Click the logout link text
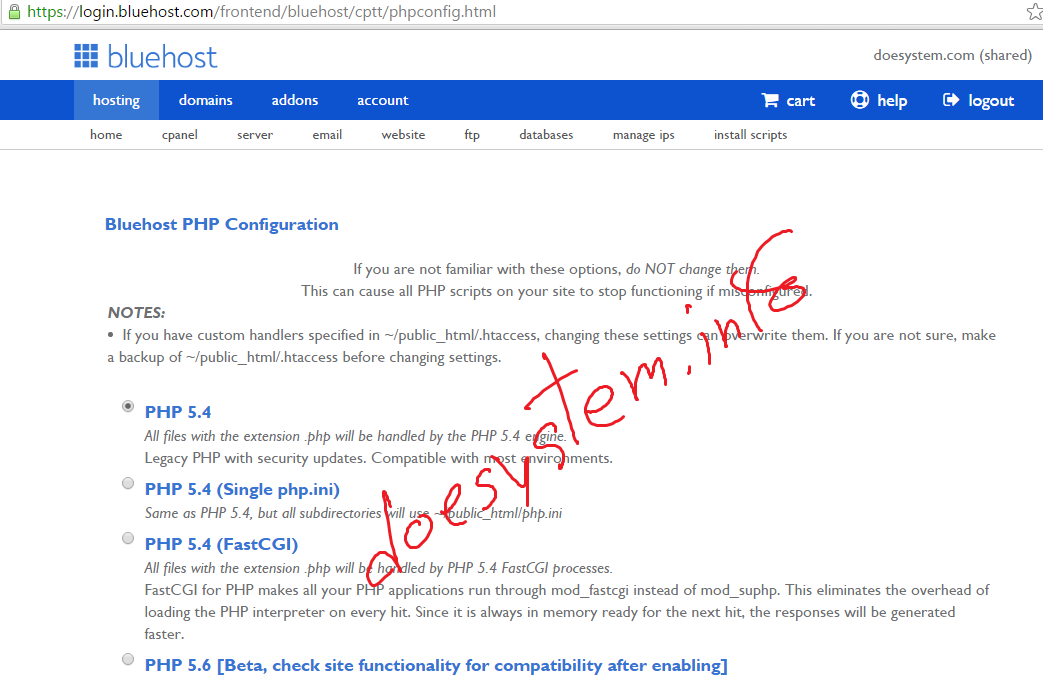This screenshot has width=1043, height=678. click(x=991, y=100)
